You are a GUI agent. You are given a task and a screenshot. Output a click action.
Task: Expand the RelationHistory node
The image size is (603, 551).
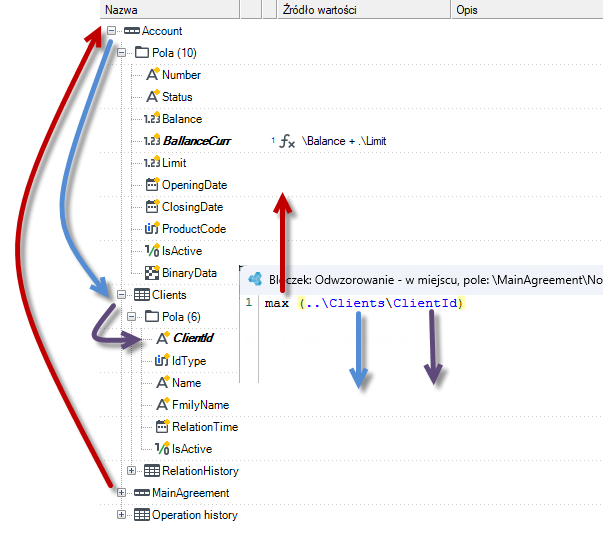(x=131, y=471)
